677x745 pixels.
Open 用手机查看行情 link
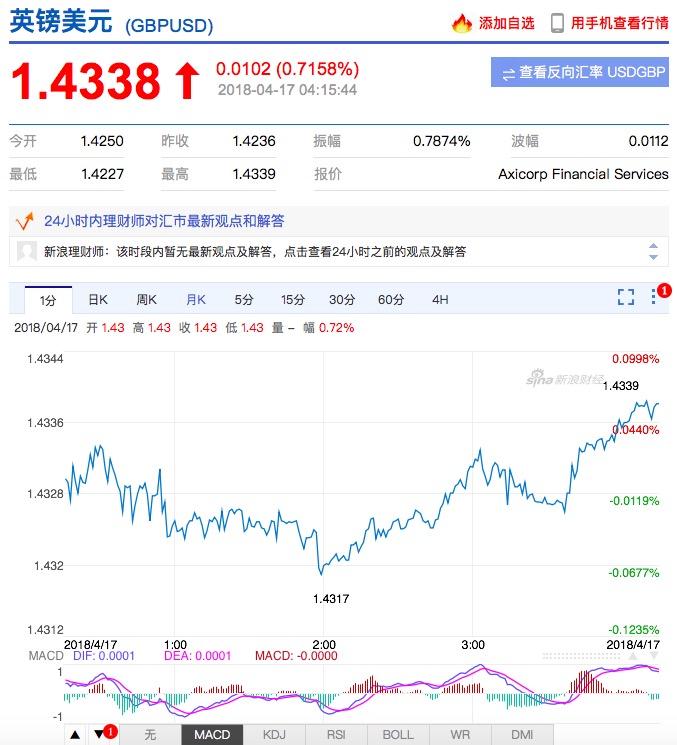(x=620, y=23)
